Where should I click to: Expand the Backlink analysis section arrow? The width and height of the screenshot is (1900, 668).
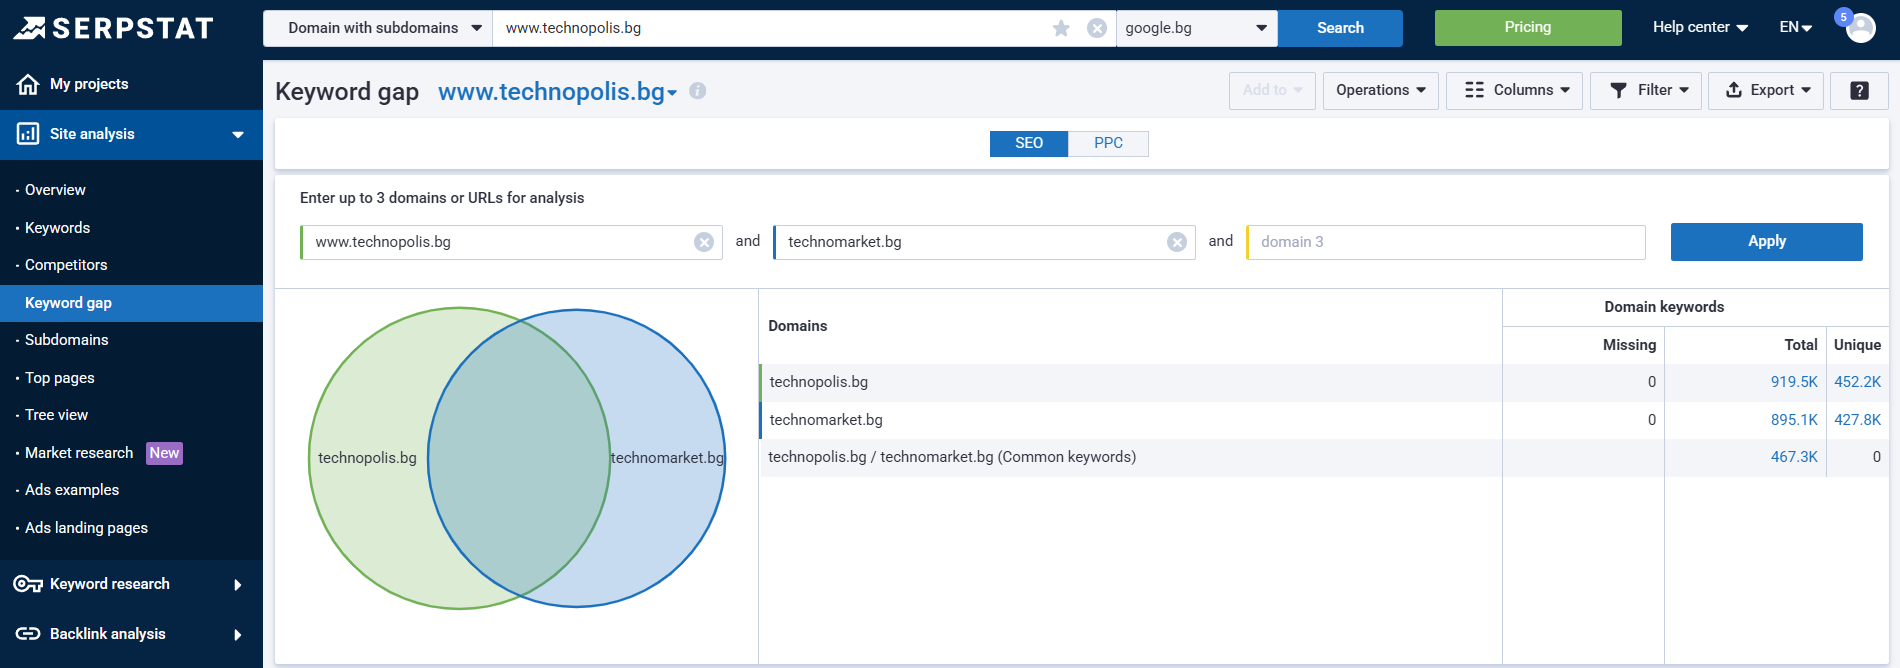pos(237,635)
